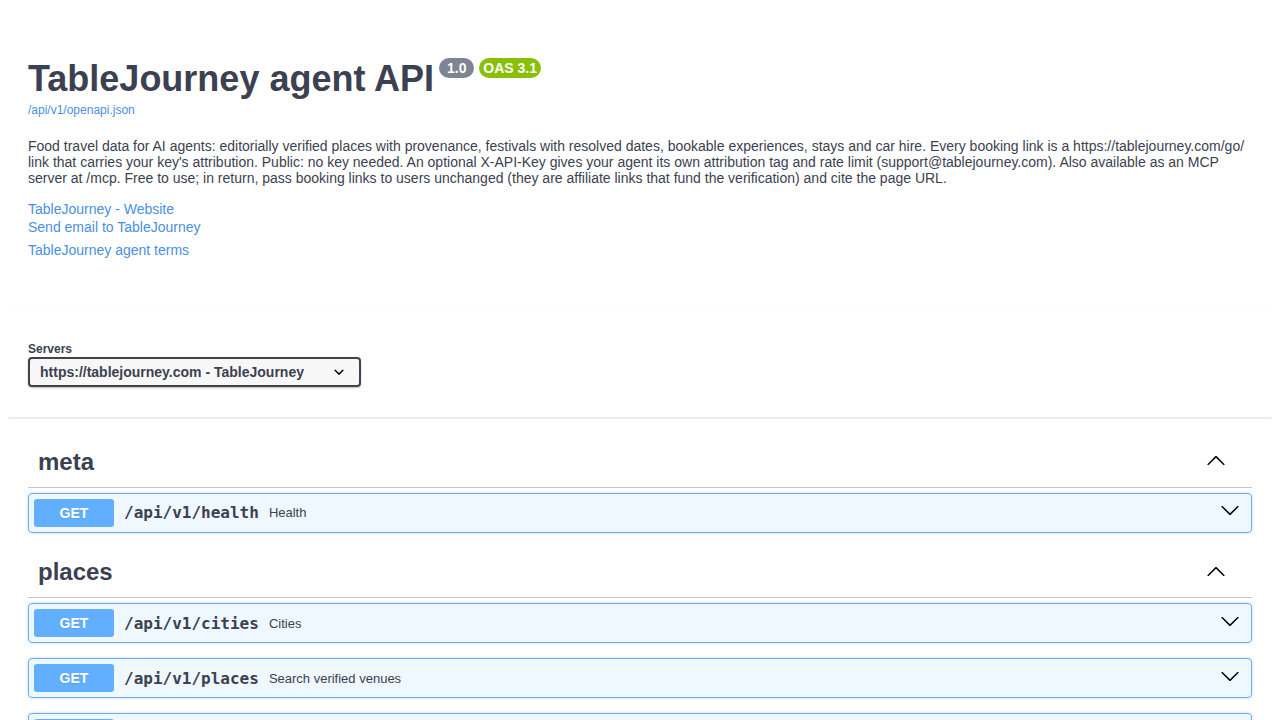Open TableJourney agent terms link
The width and height of the screenshot is (1280, 720).
tap(108, 250)
